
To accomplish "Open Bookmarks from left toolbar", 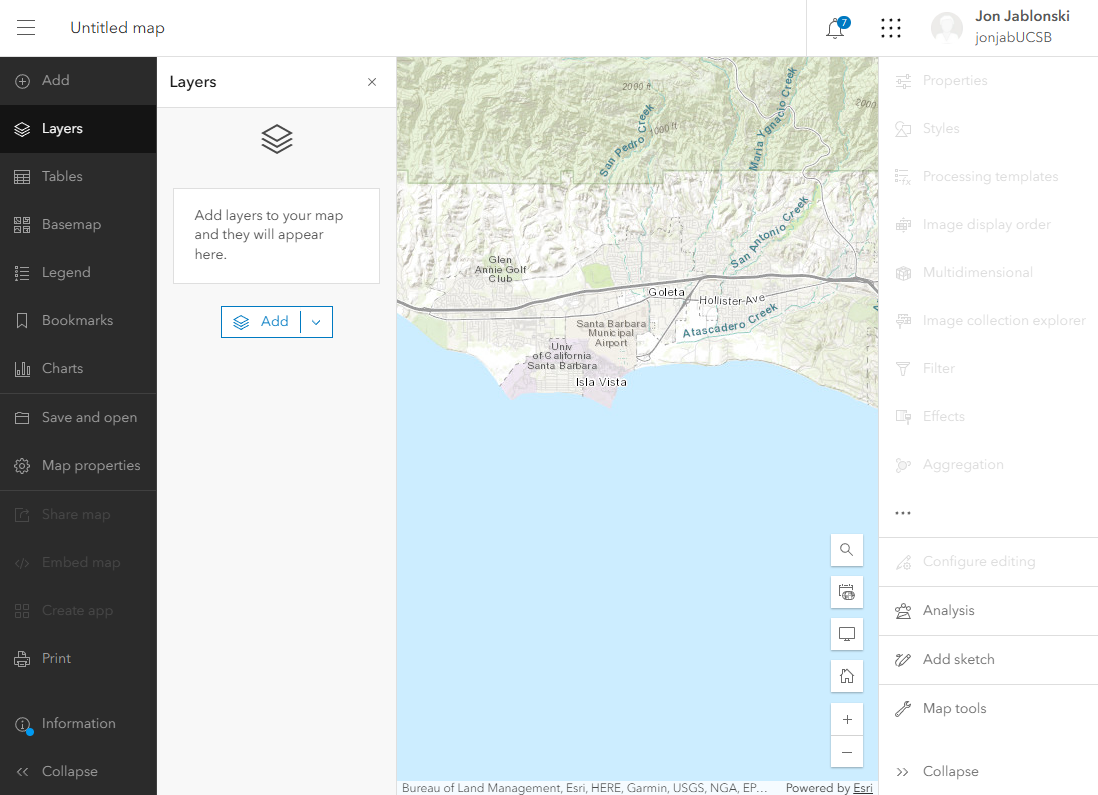I will [77, 321].
